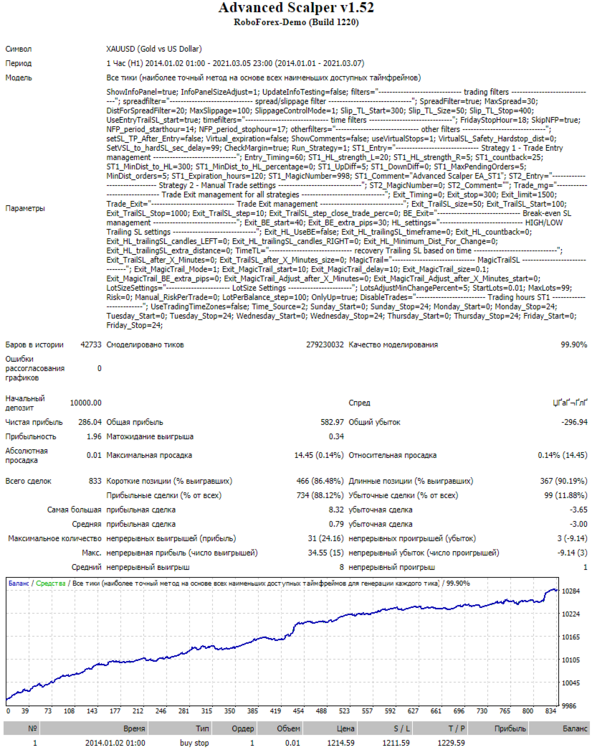592x750 pixels.
Task: Click the 'Advanced Scalper v1.52' report title
Action: (296, 8)
